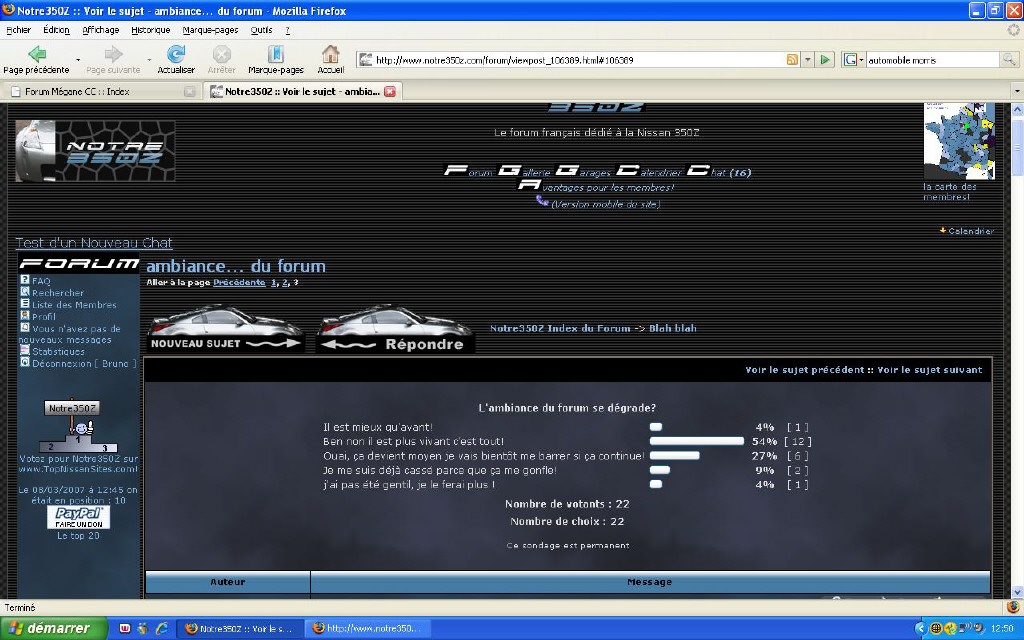Open Voir le sujet suivant link
1024x640 pixels.
pyautogui.click(x=929, y=370)
